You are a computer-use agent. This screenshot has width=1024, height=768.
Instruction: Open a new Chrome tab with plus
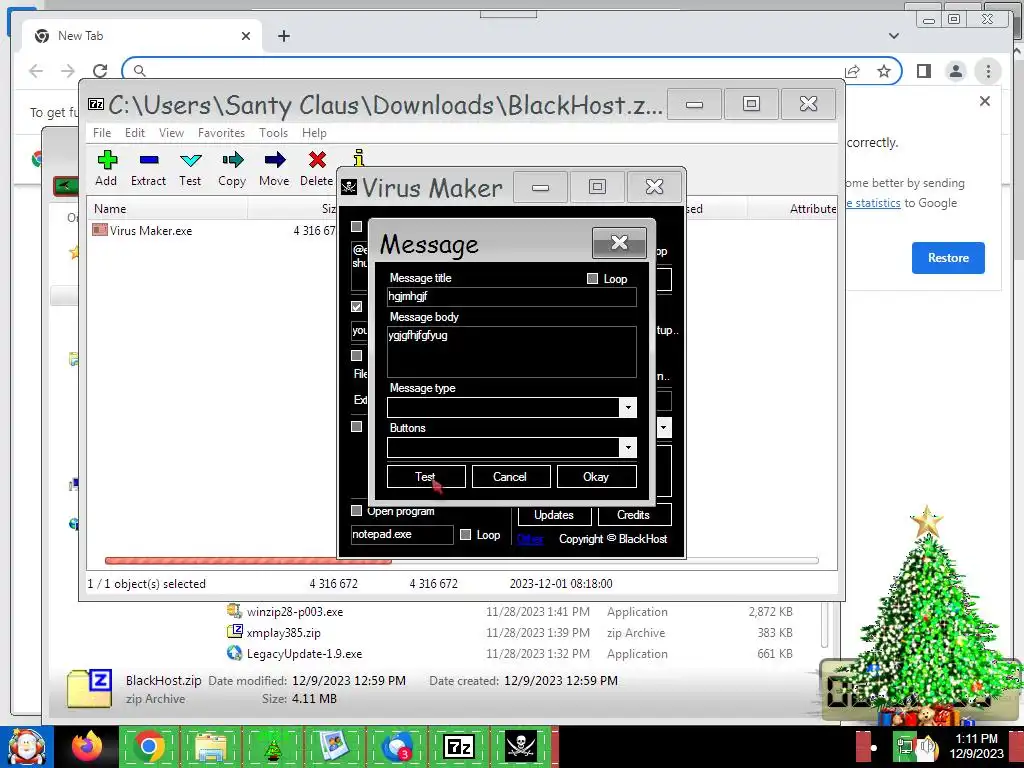(x=283, y=36)
